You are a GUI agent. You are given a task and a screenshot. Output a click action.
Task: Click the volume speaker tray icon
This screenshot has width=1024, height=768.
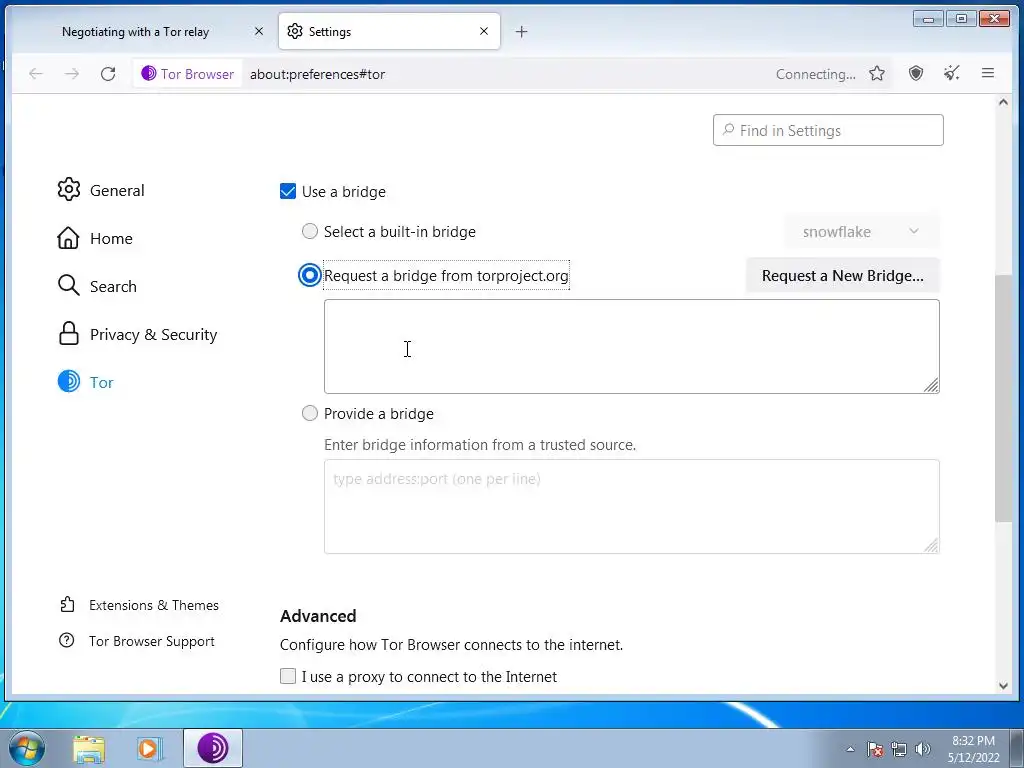923,749
